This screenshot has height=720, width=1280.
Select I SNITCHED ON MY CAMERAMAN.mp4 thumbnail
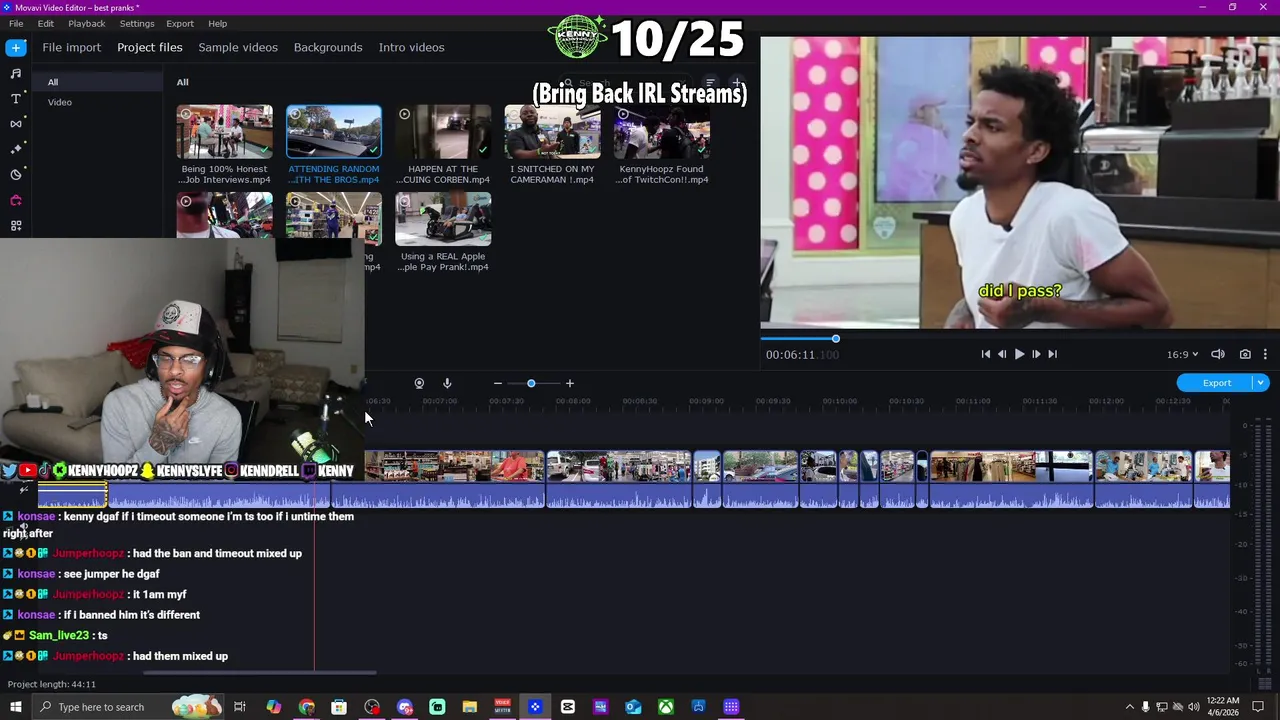[x=552, y=132]
